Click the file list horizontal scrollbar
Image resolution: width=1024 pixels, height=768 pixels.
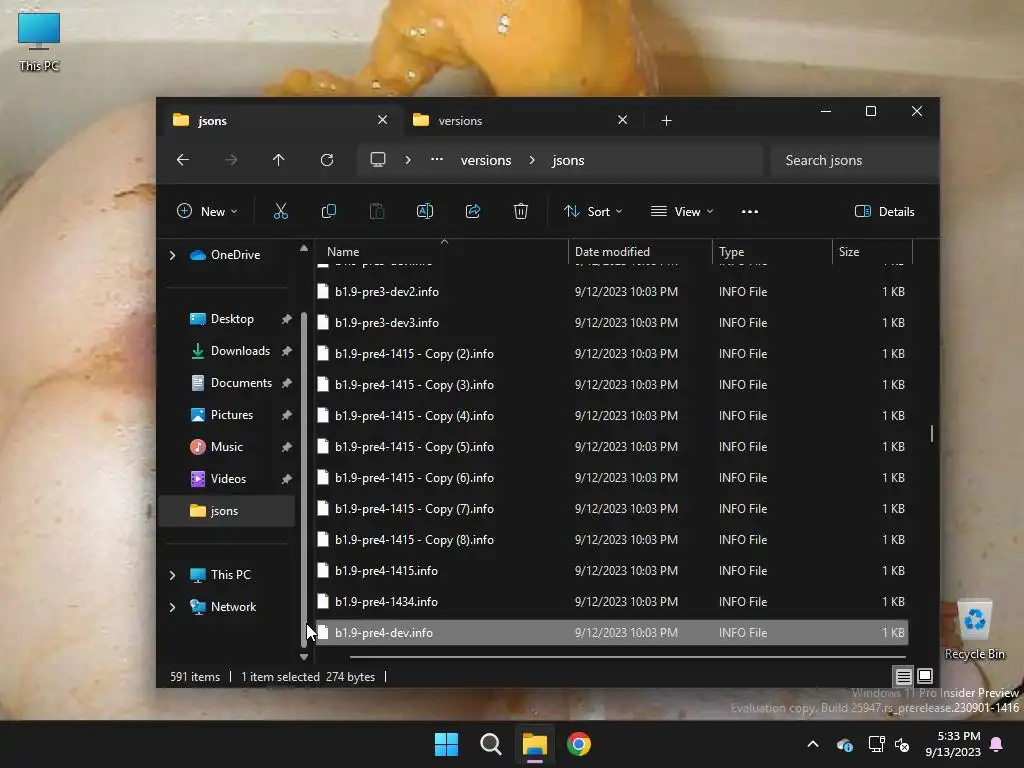coord(628,656)
